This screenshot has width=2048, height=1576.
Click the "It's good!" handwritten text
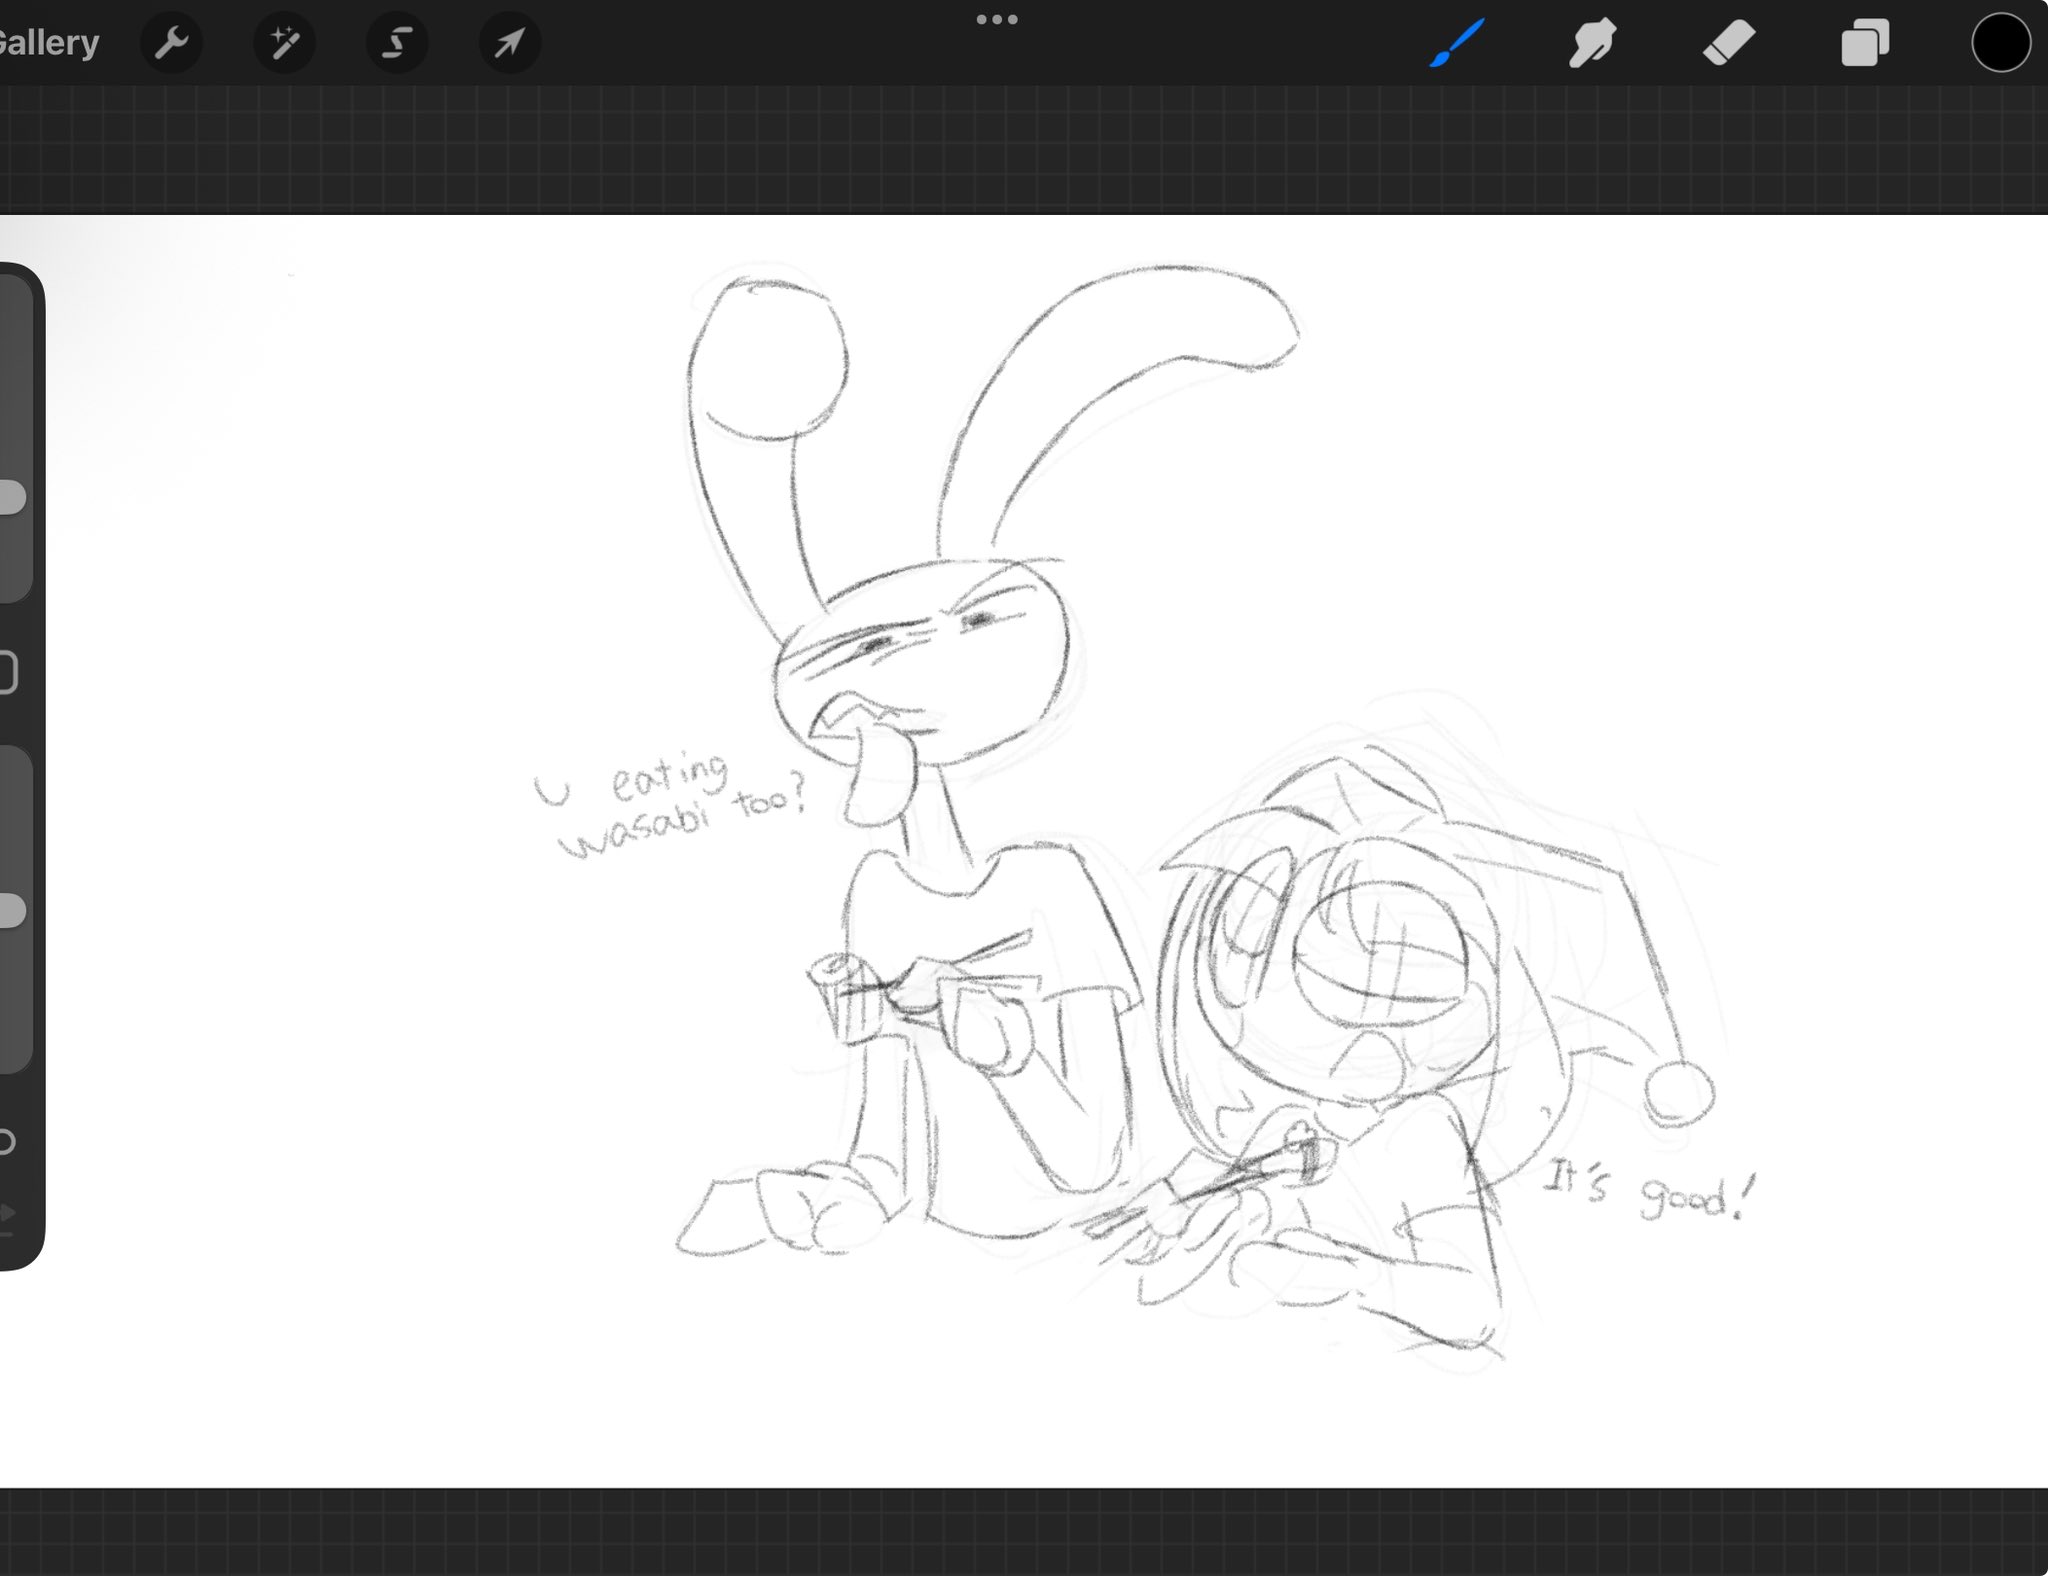point(1647,1189)
